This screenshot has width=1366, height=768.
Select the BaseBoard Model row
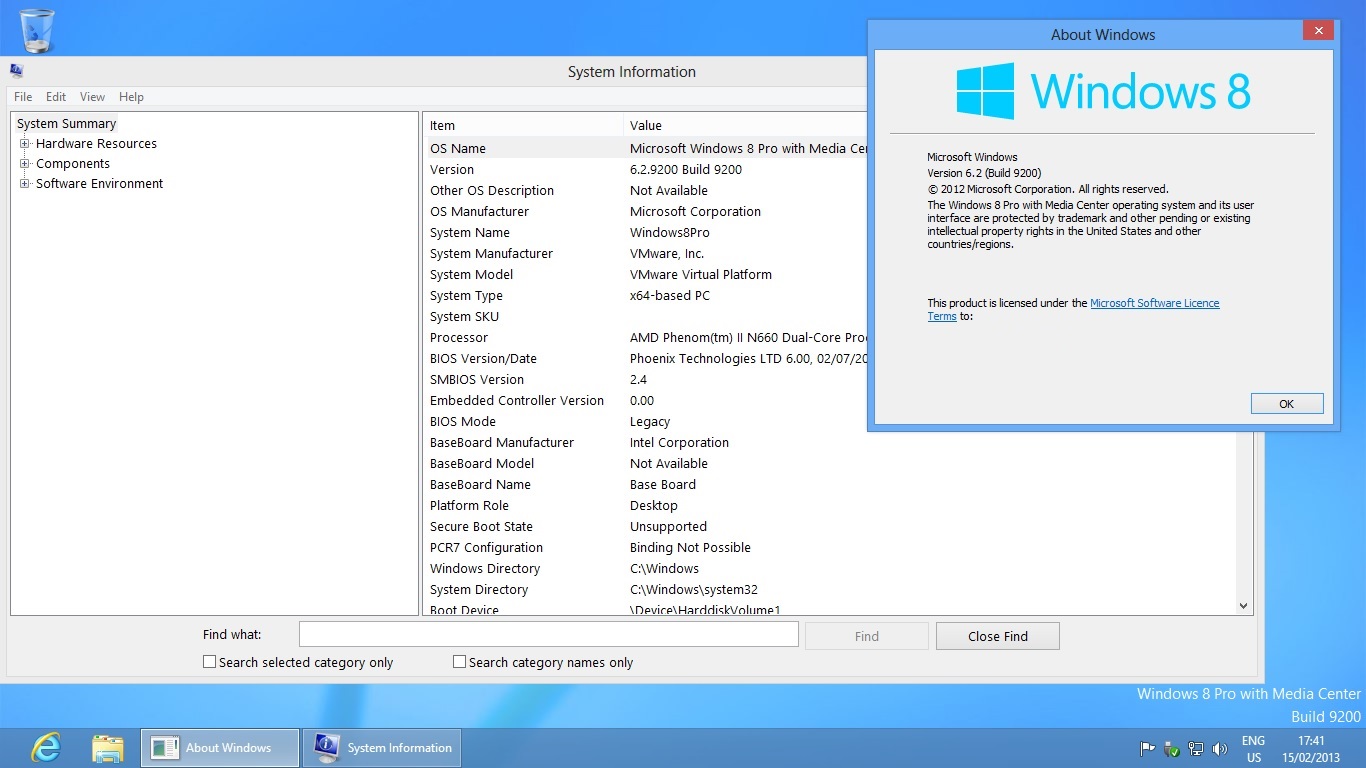point(830,463)
